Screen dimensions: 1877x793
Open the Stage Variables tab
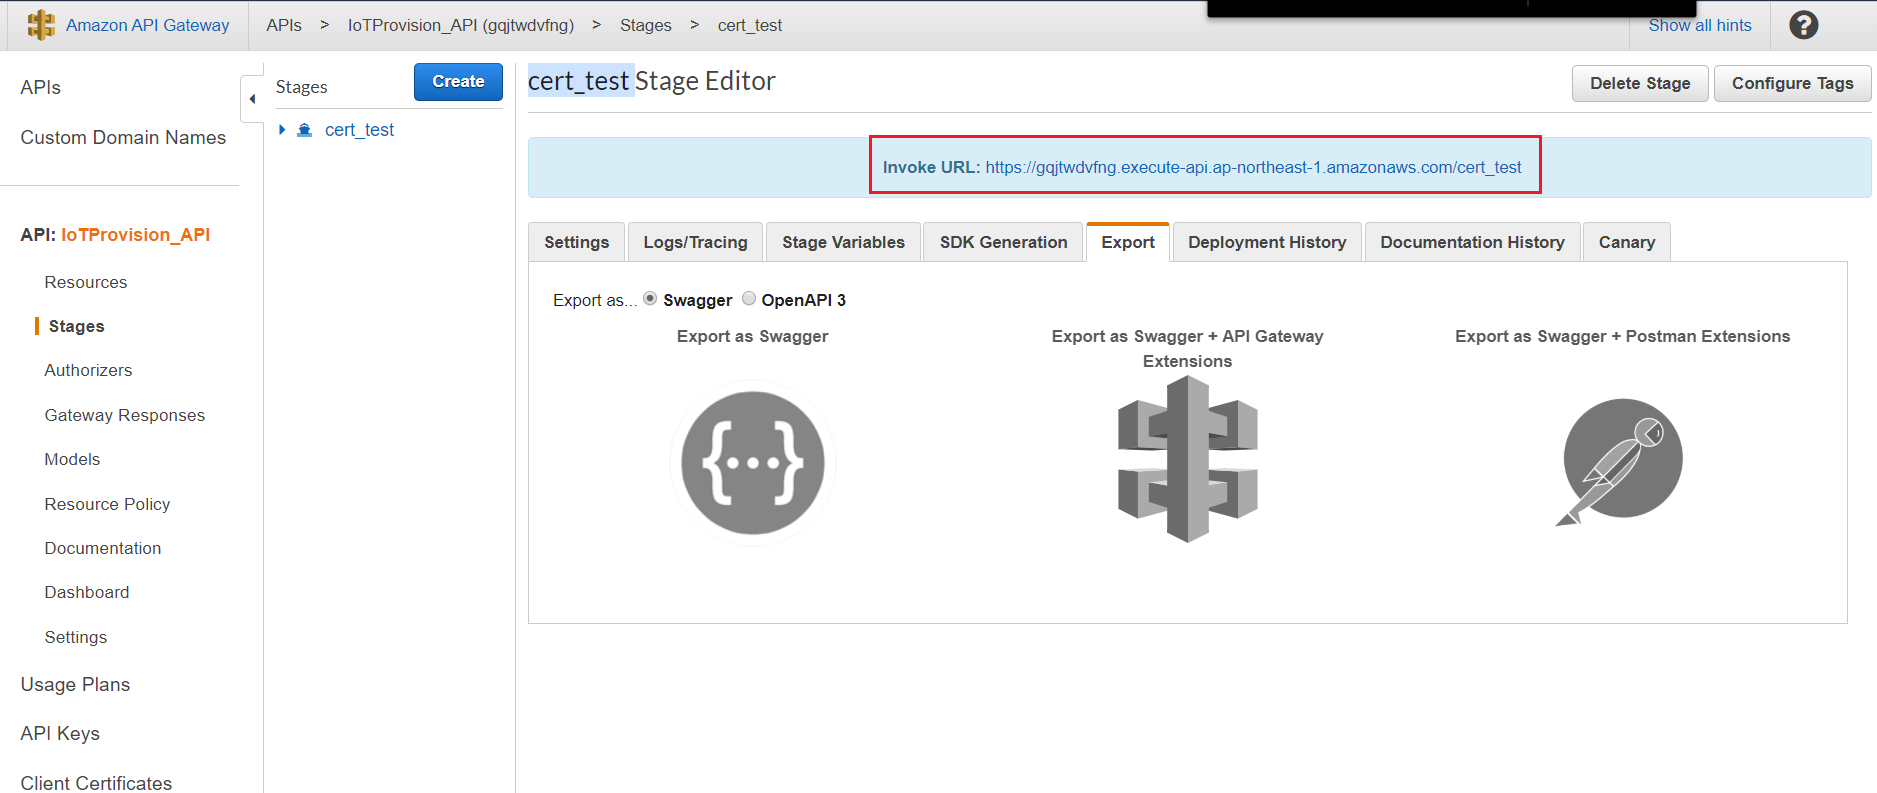843,242
